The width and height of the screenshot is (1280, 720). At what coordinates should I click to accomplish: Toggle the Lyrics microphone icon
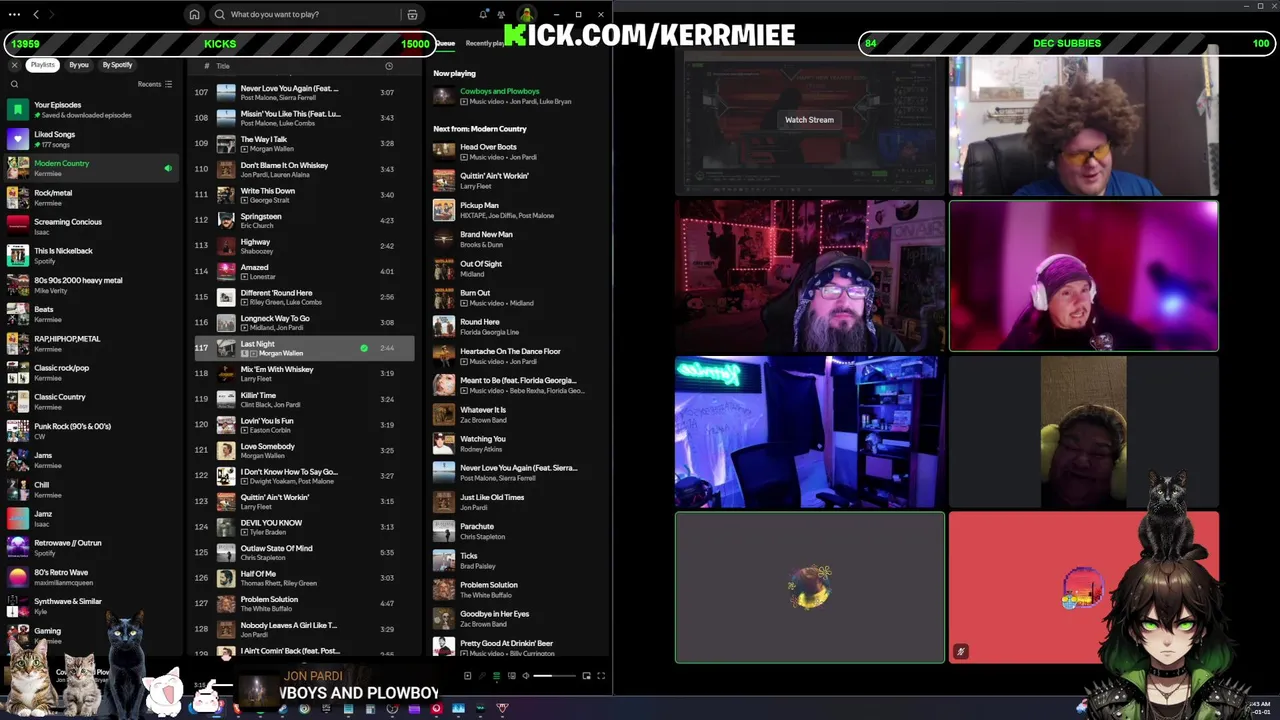pyautogui.click(x=481, y=676)
